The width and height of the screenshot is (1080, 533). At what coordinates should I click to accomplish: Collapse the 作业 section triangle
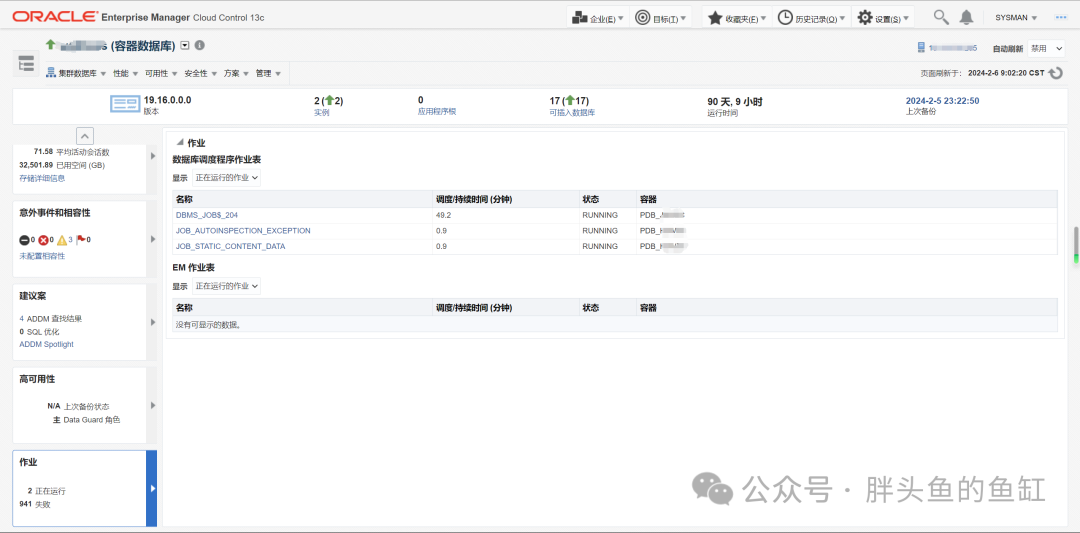pos(180,143)
